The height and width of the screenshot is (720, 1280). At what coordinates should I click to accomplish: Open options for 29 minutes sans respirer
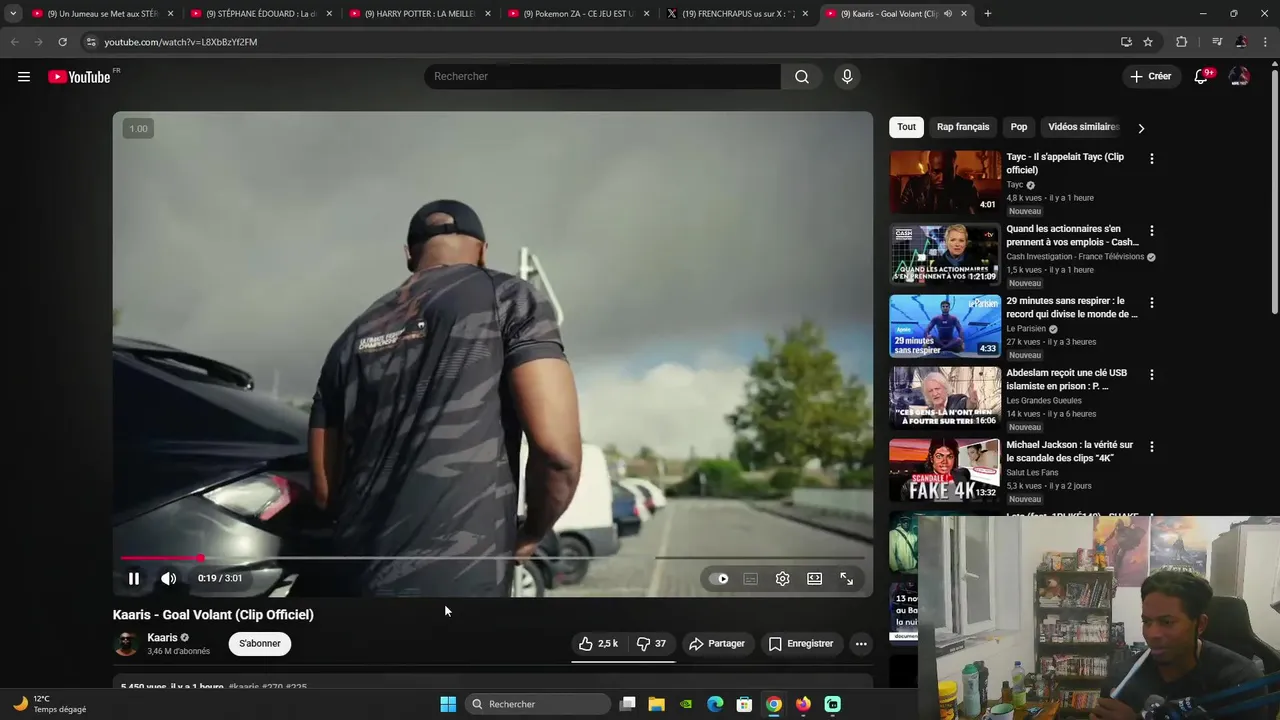click(x=1151, y=303)
